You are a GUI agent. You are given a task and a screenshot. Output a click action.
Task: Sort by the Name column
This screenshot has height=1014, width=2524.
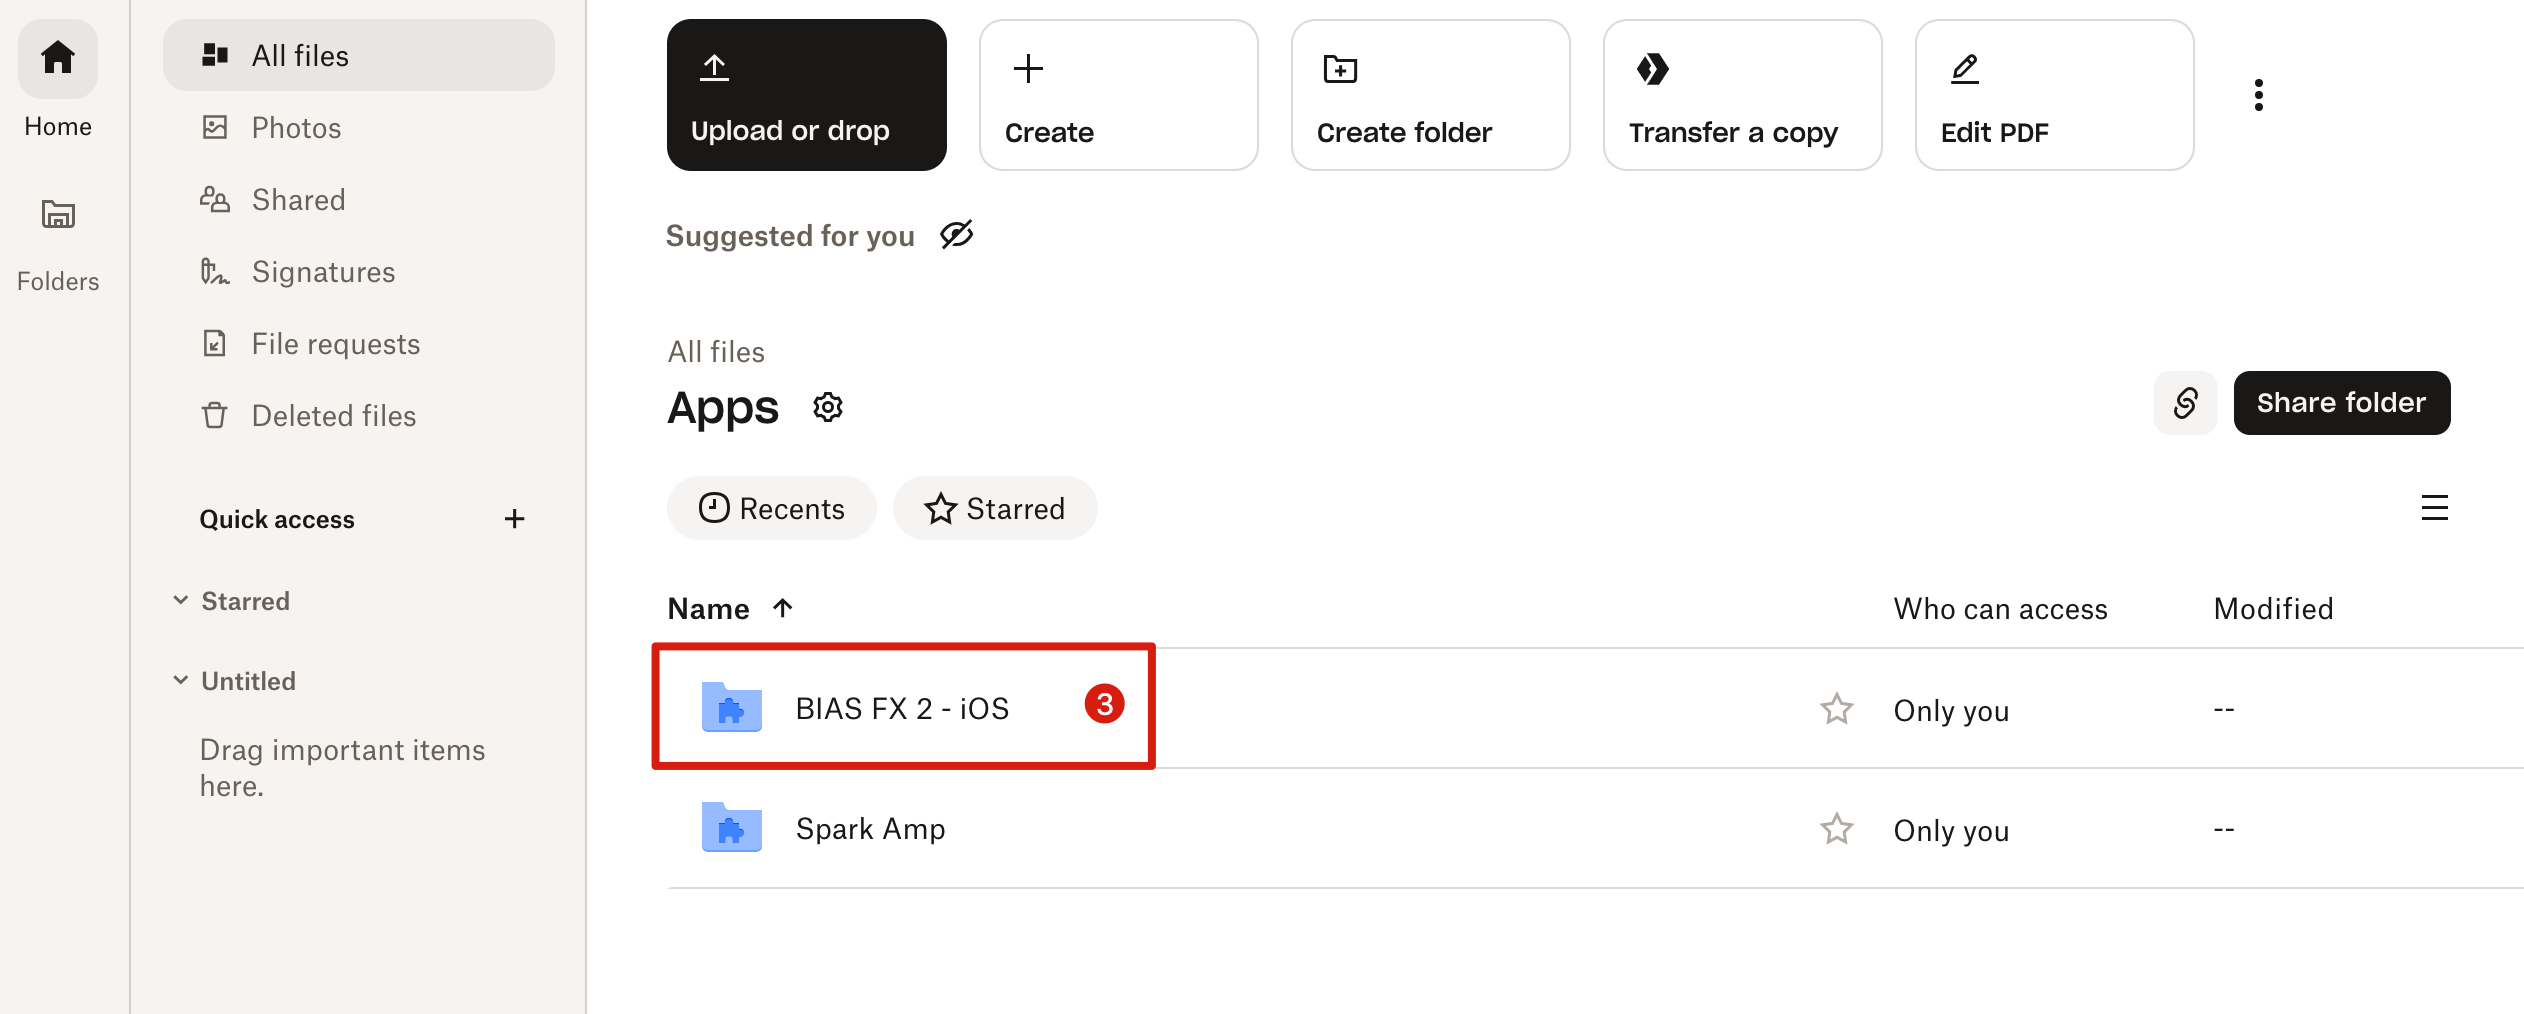click(x=730, y=608)
